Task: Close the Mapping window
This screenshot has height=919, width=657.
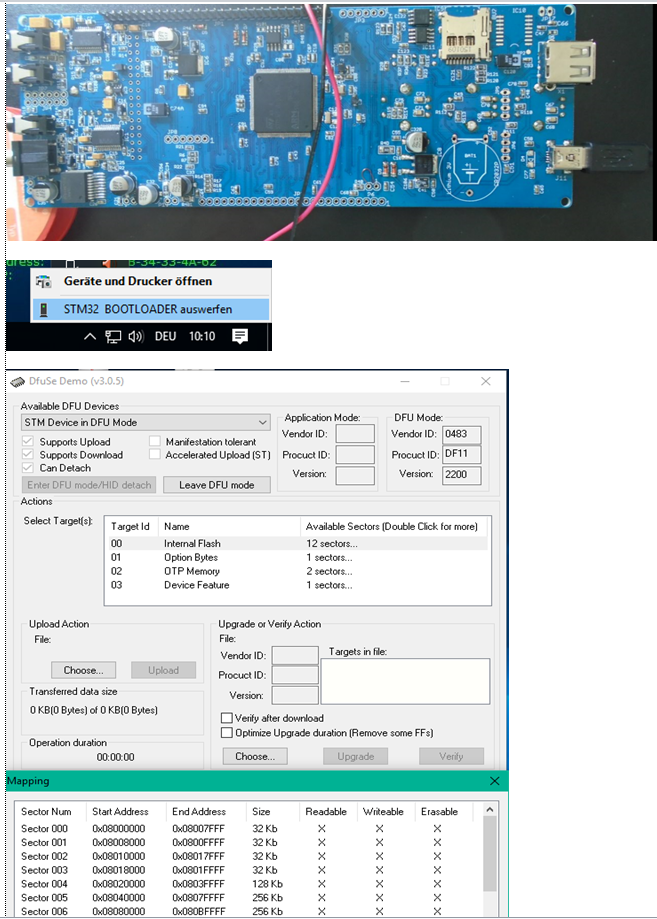Action: [495, 781]
